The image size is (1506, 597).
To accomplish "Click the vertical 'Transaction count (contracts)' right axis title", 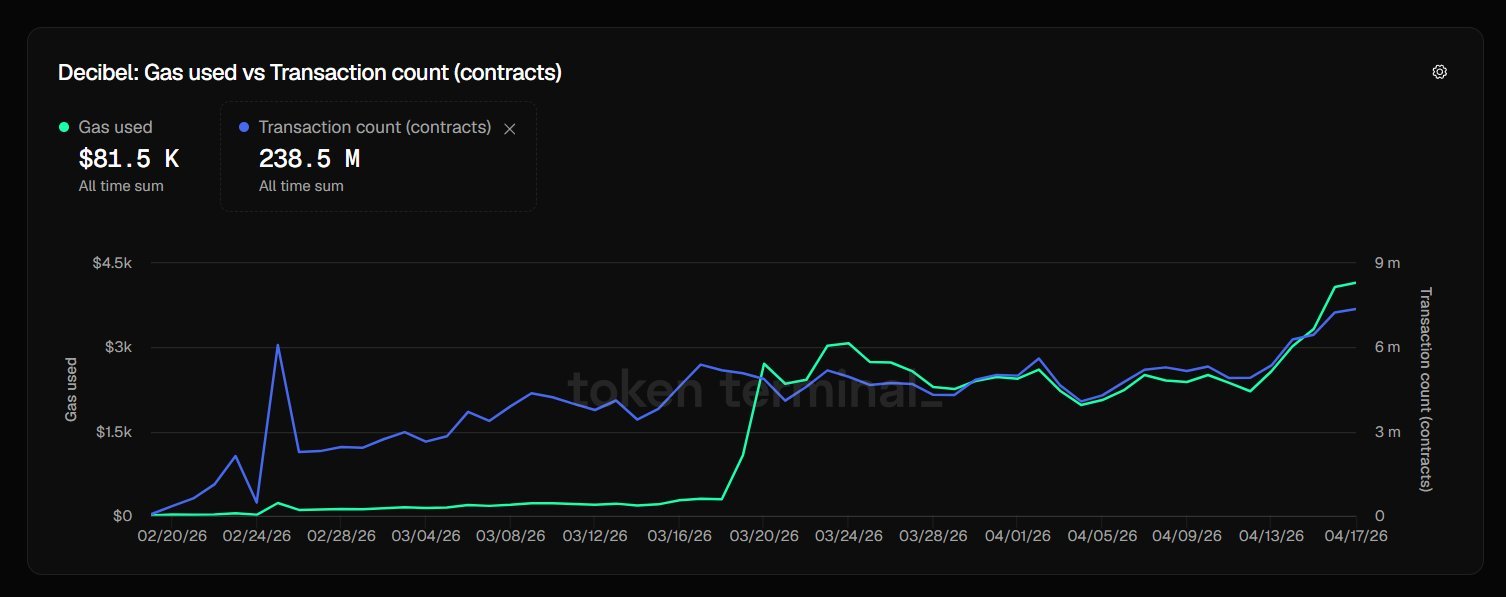I will point(1426,389).
